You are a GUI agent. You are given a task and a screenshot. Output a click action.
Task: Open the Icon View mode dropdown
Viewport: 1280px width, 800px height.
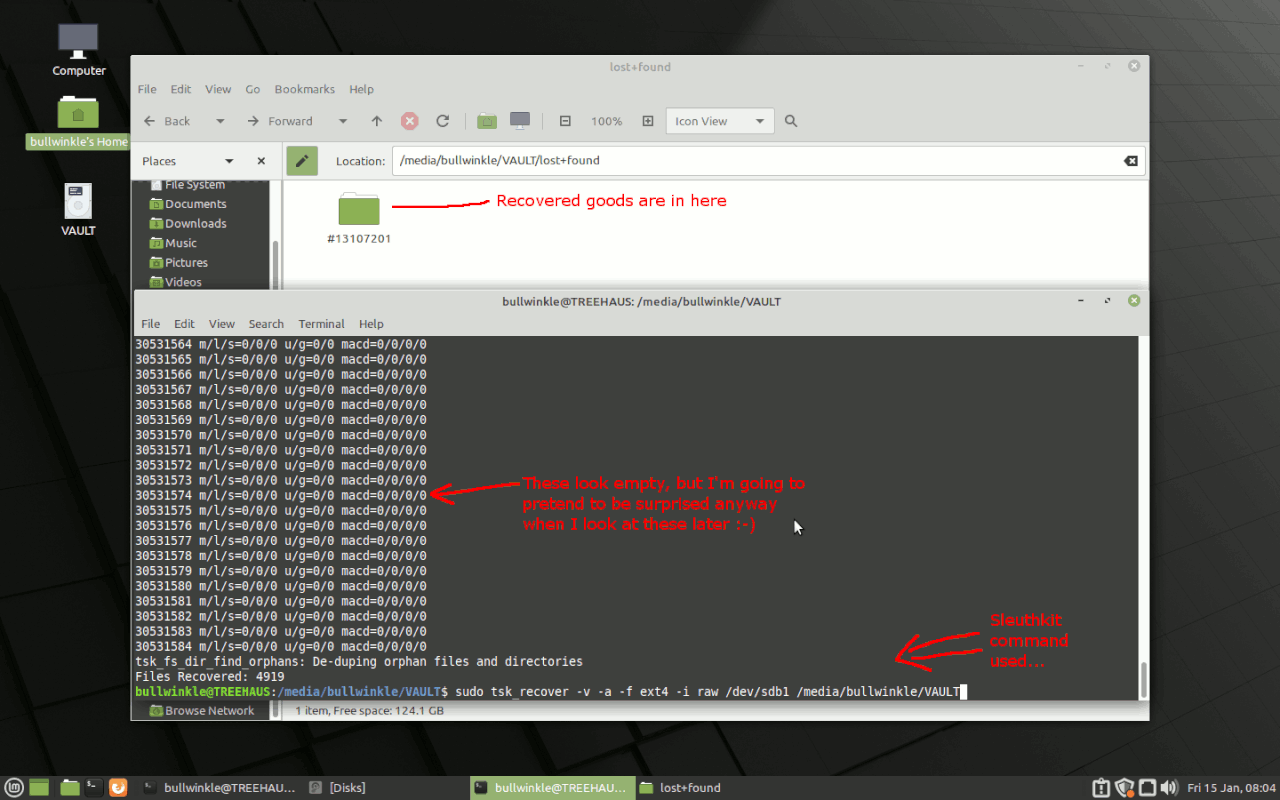[720, 121]
